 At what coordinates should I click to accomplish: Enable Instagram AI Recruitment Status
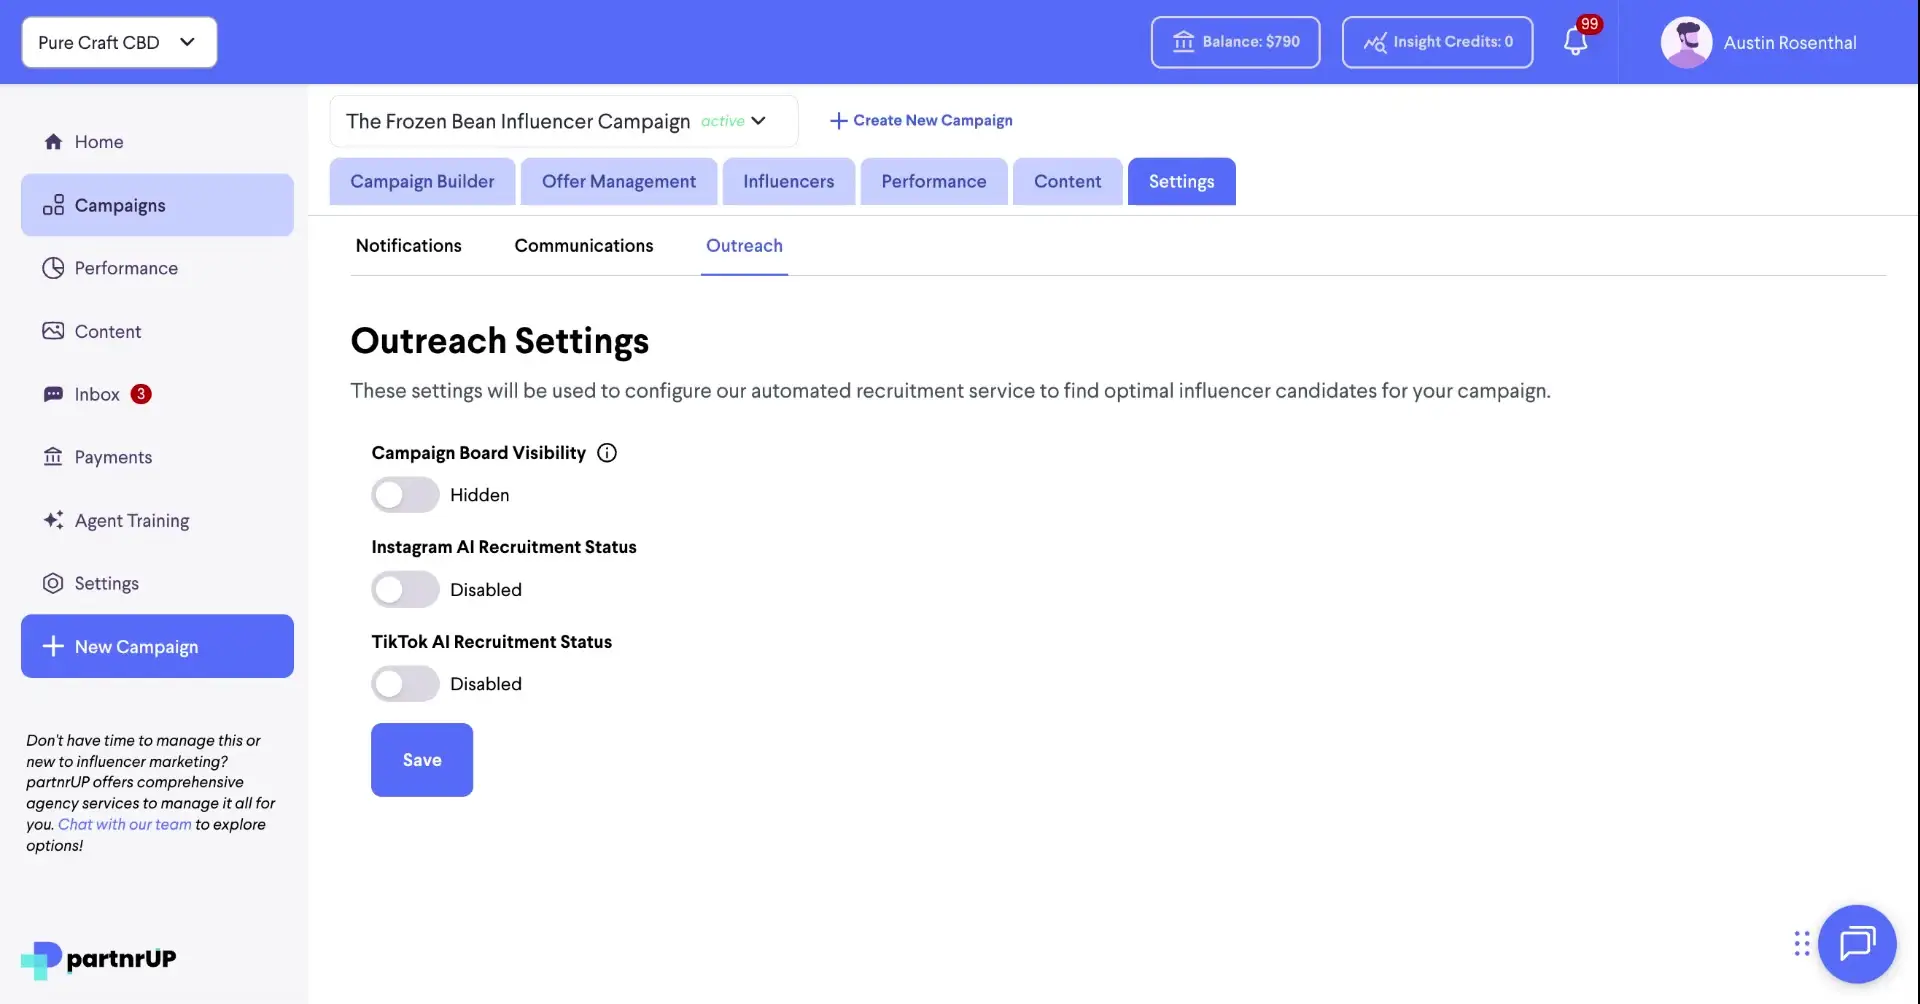coord(404,589)
